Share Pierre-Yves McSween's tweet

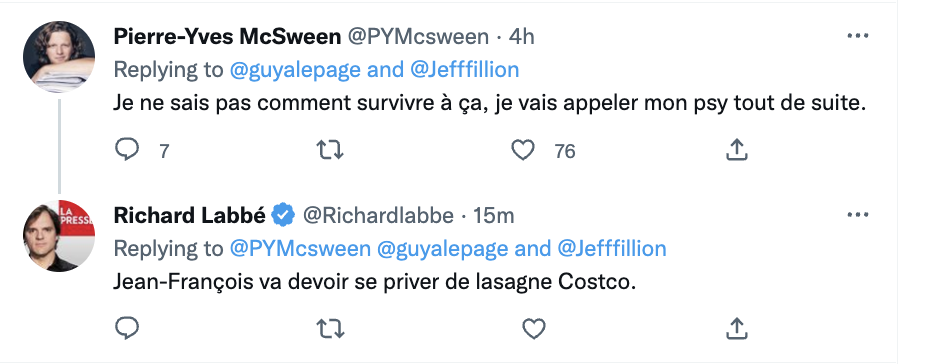(x=736, y=150)
